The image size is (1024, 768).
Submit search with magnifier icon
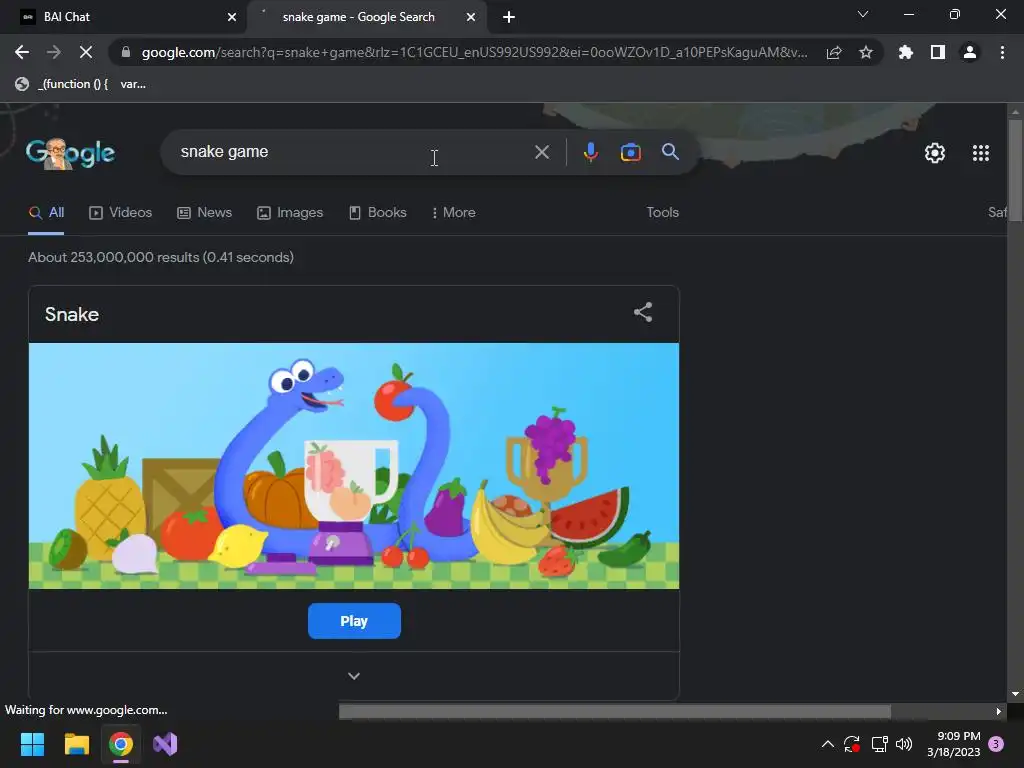670,152
